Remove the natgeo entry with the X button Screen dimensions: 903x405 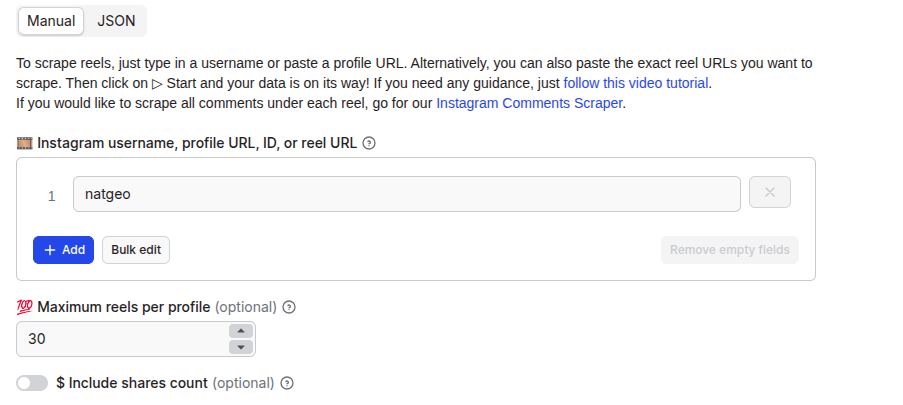769,193
